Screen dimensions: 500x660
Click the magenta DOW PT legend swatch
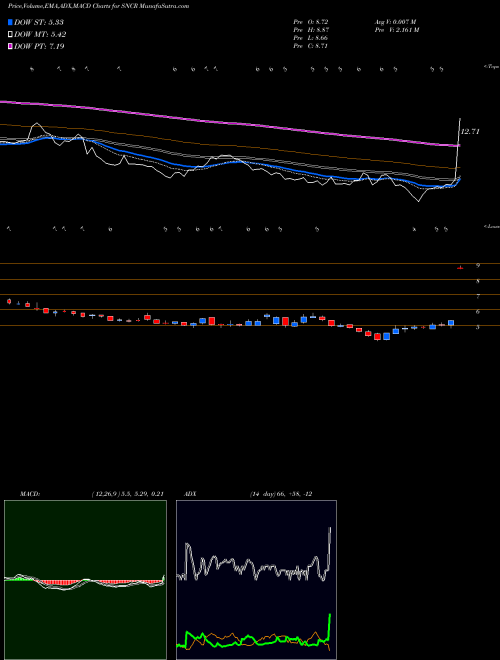pyautogui.click(x=11, y=46)
